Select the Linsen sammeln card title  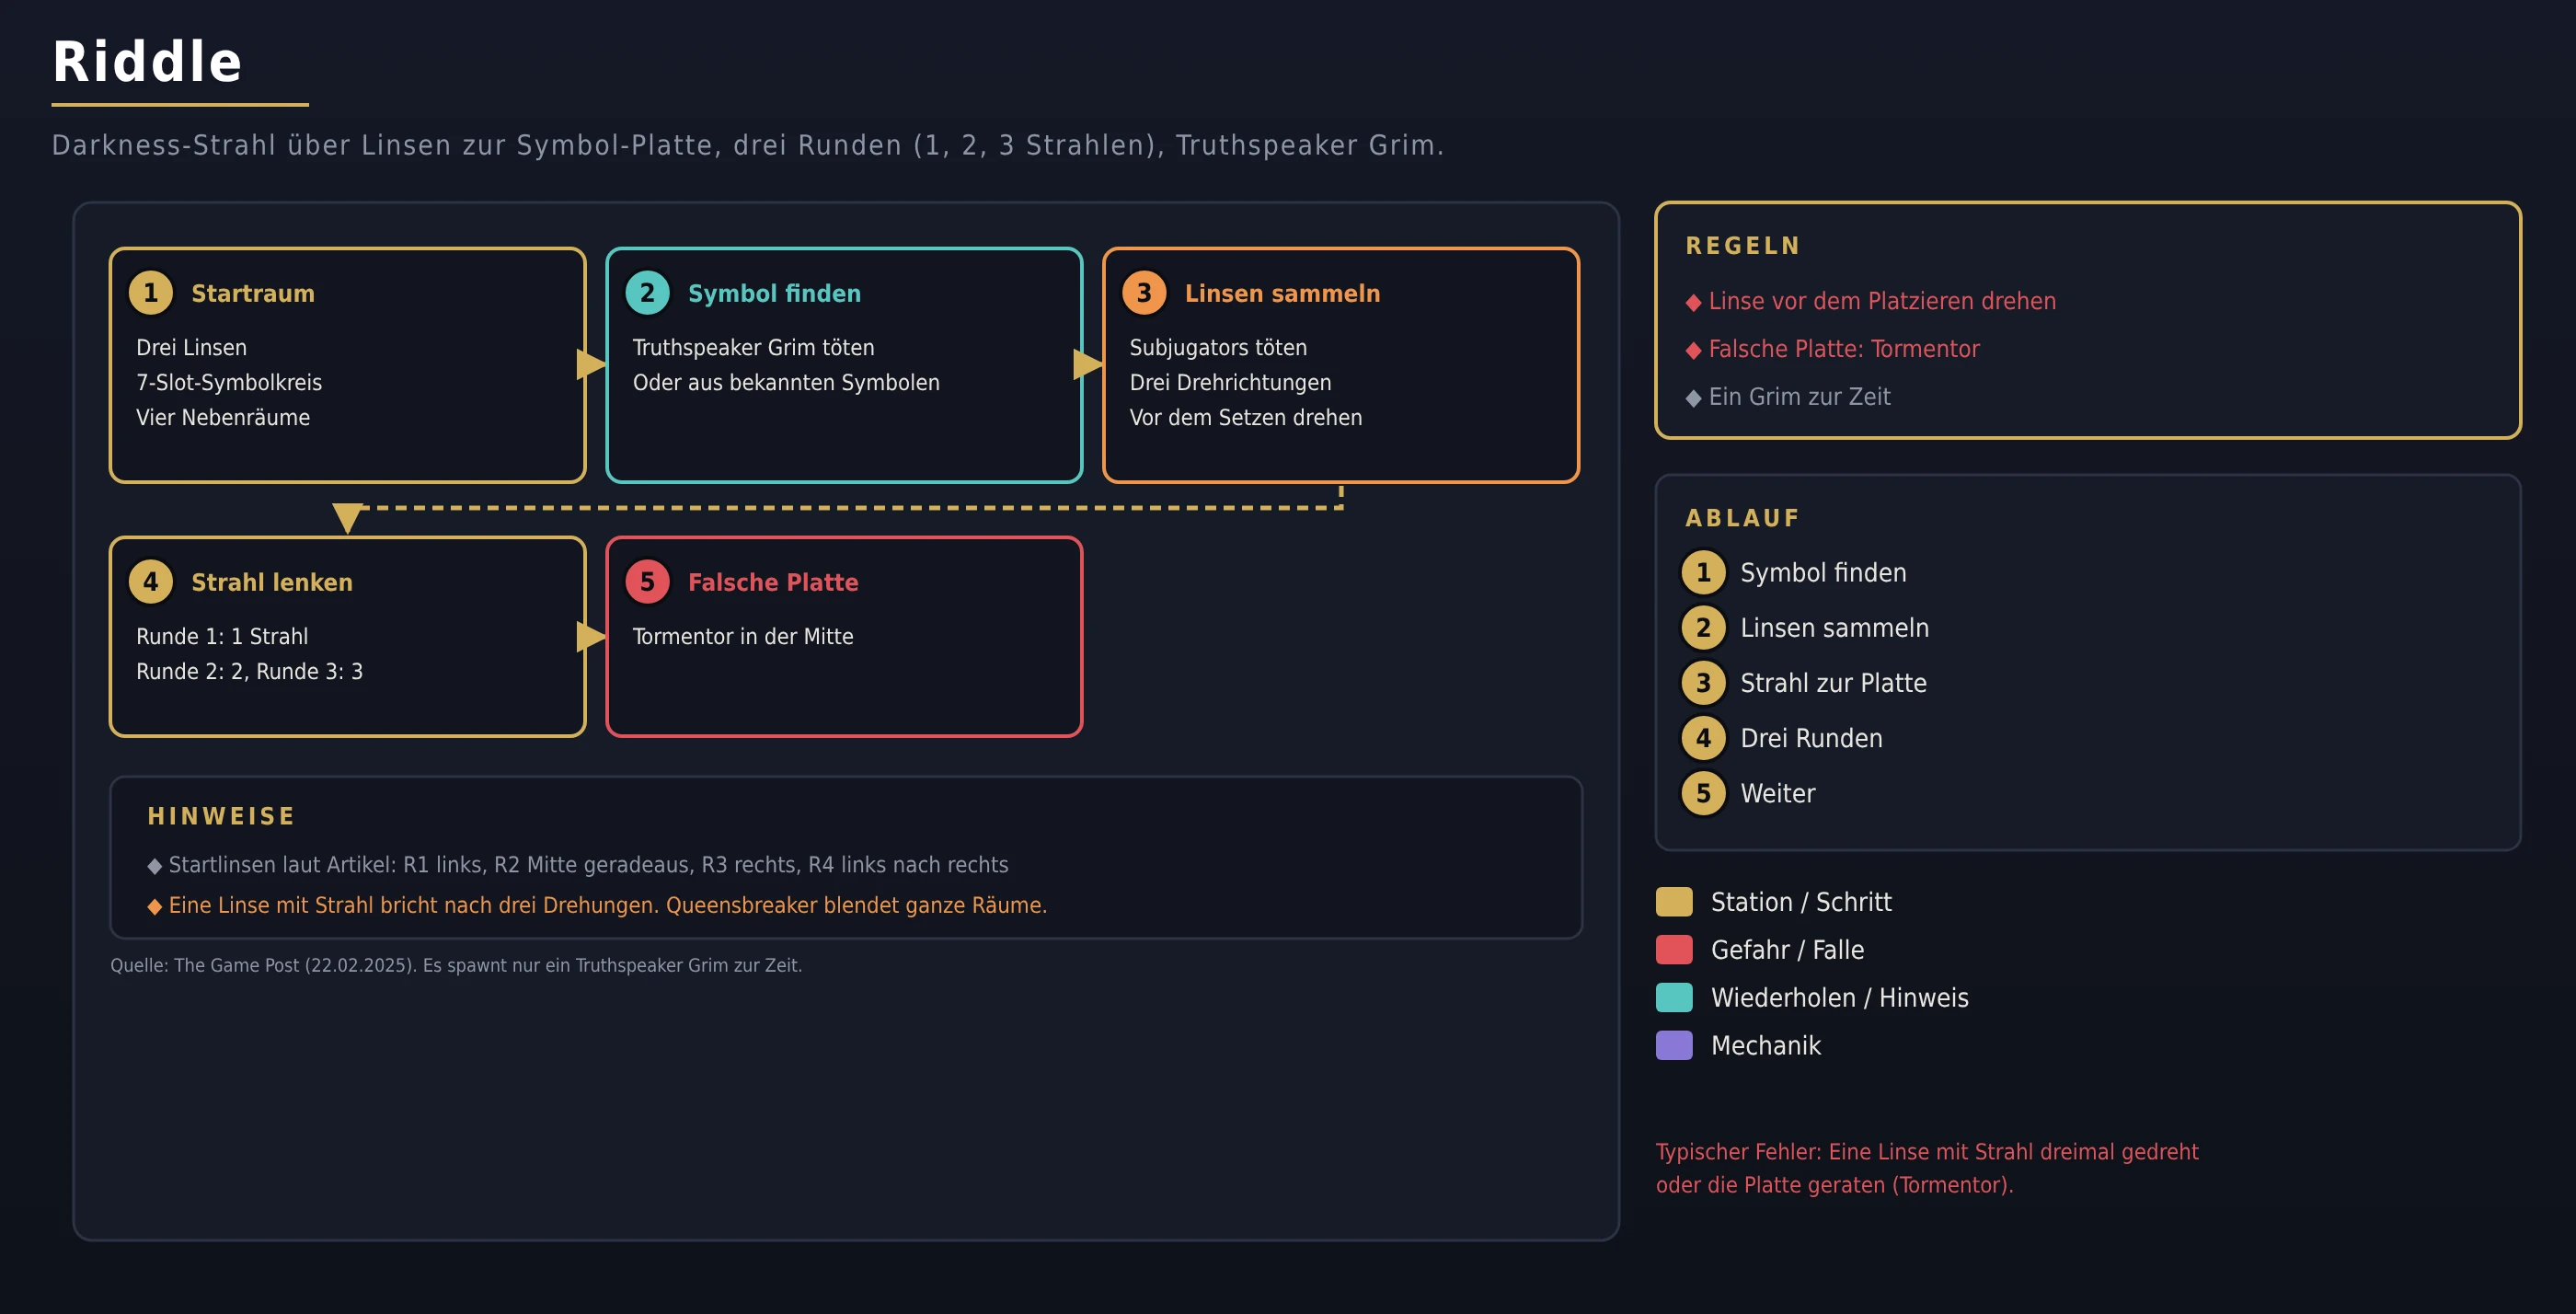[1282, 293]
